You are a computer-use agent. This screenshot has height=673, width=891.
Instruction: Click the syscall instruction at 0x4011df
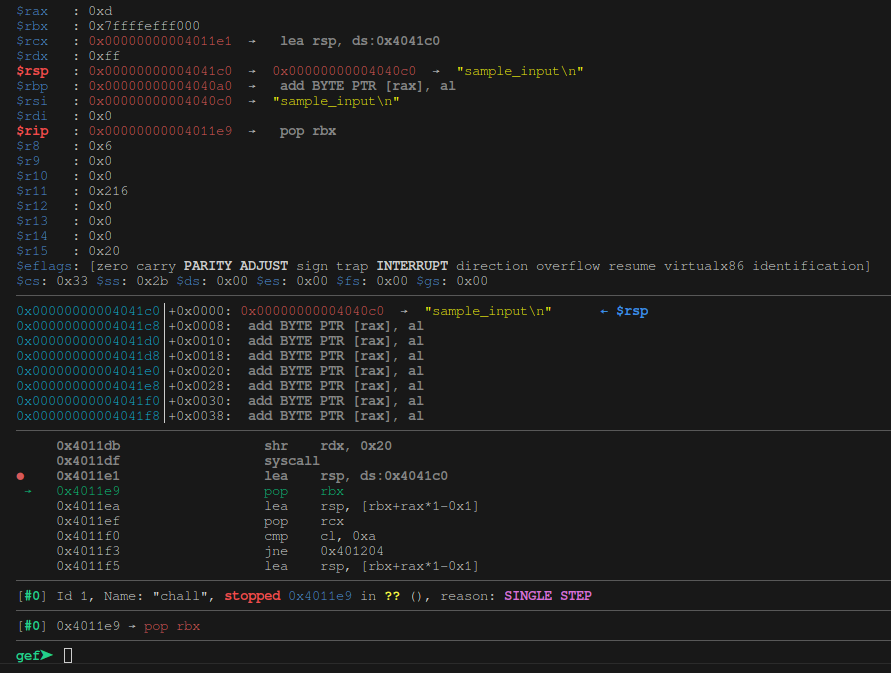pos(292,461)
